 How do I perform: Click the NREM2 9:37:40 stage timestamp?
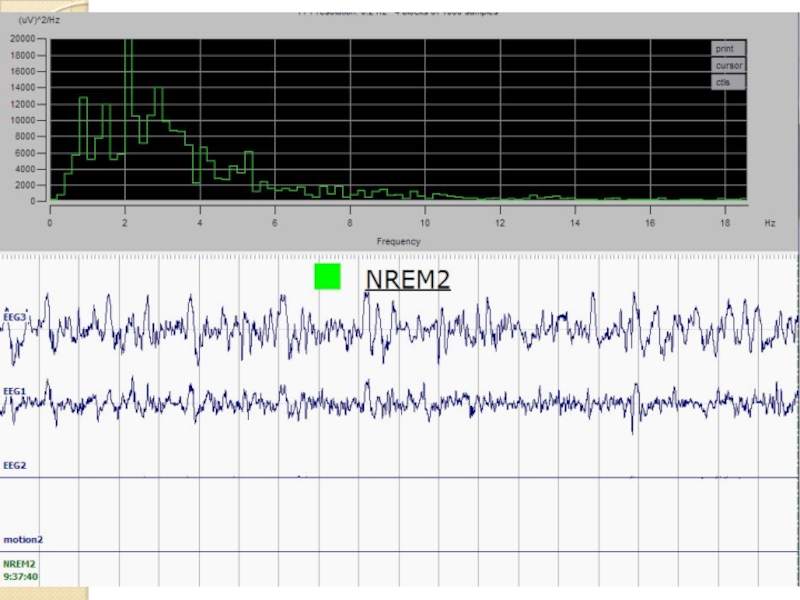coord(20,569)
